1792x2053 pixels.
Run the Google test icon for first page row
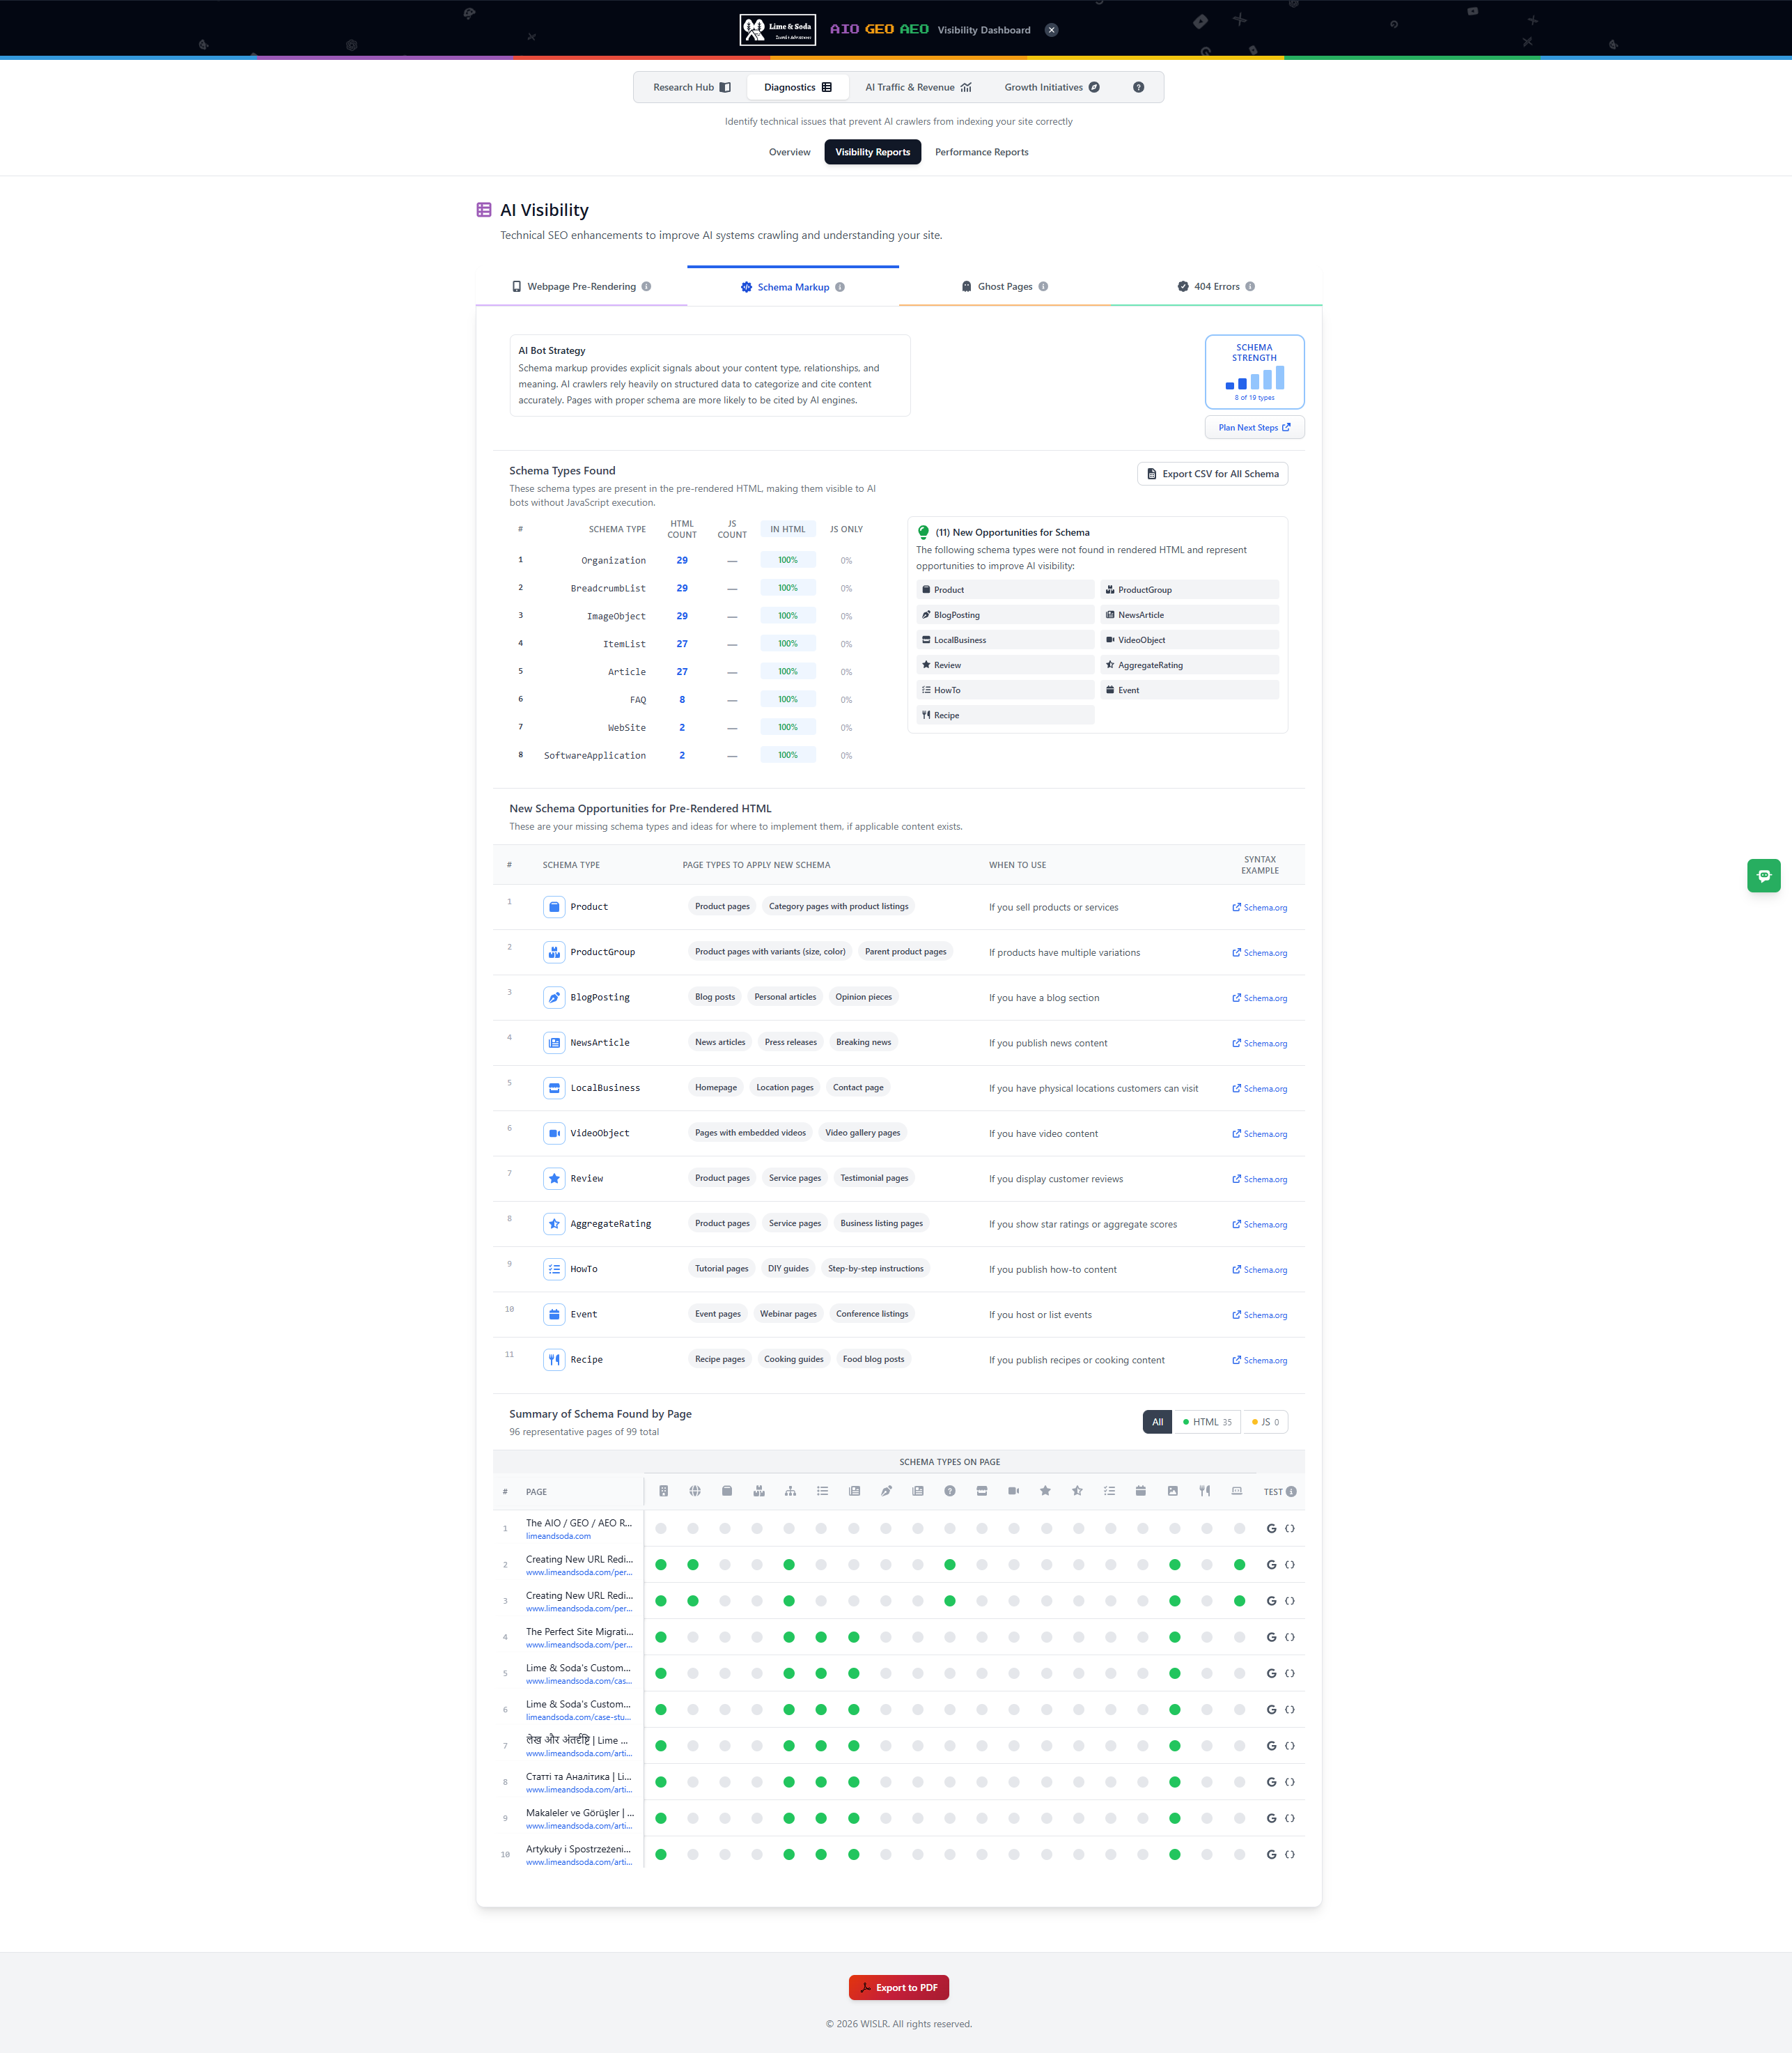(x=1272, y=1528)
